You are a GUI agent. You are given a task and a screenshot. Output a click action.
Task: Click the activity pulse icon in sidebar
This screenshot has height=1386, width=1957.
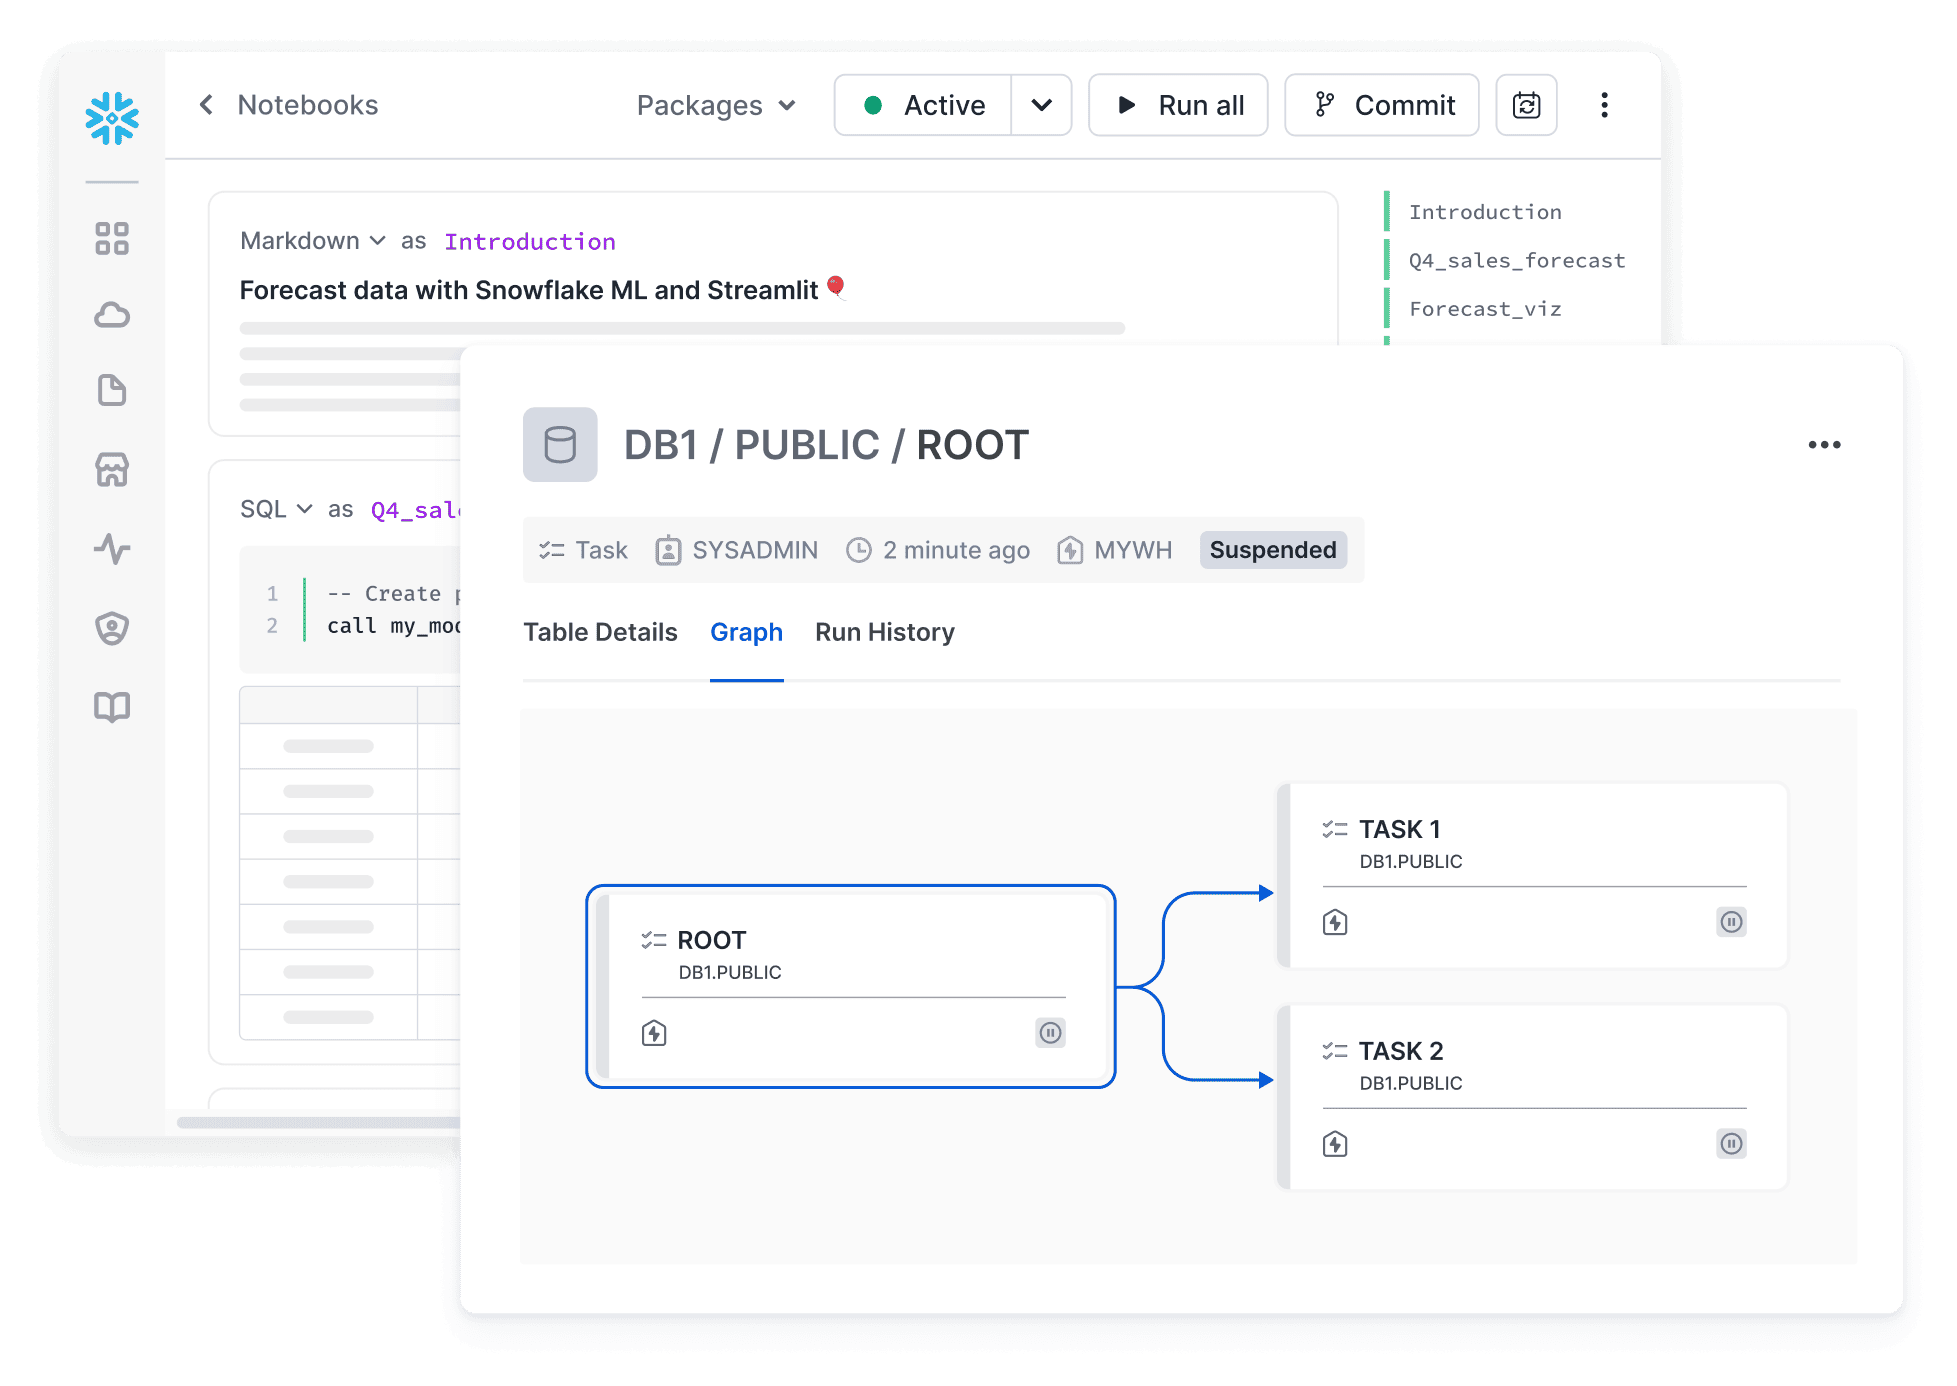(112, 548)
